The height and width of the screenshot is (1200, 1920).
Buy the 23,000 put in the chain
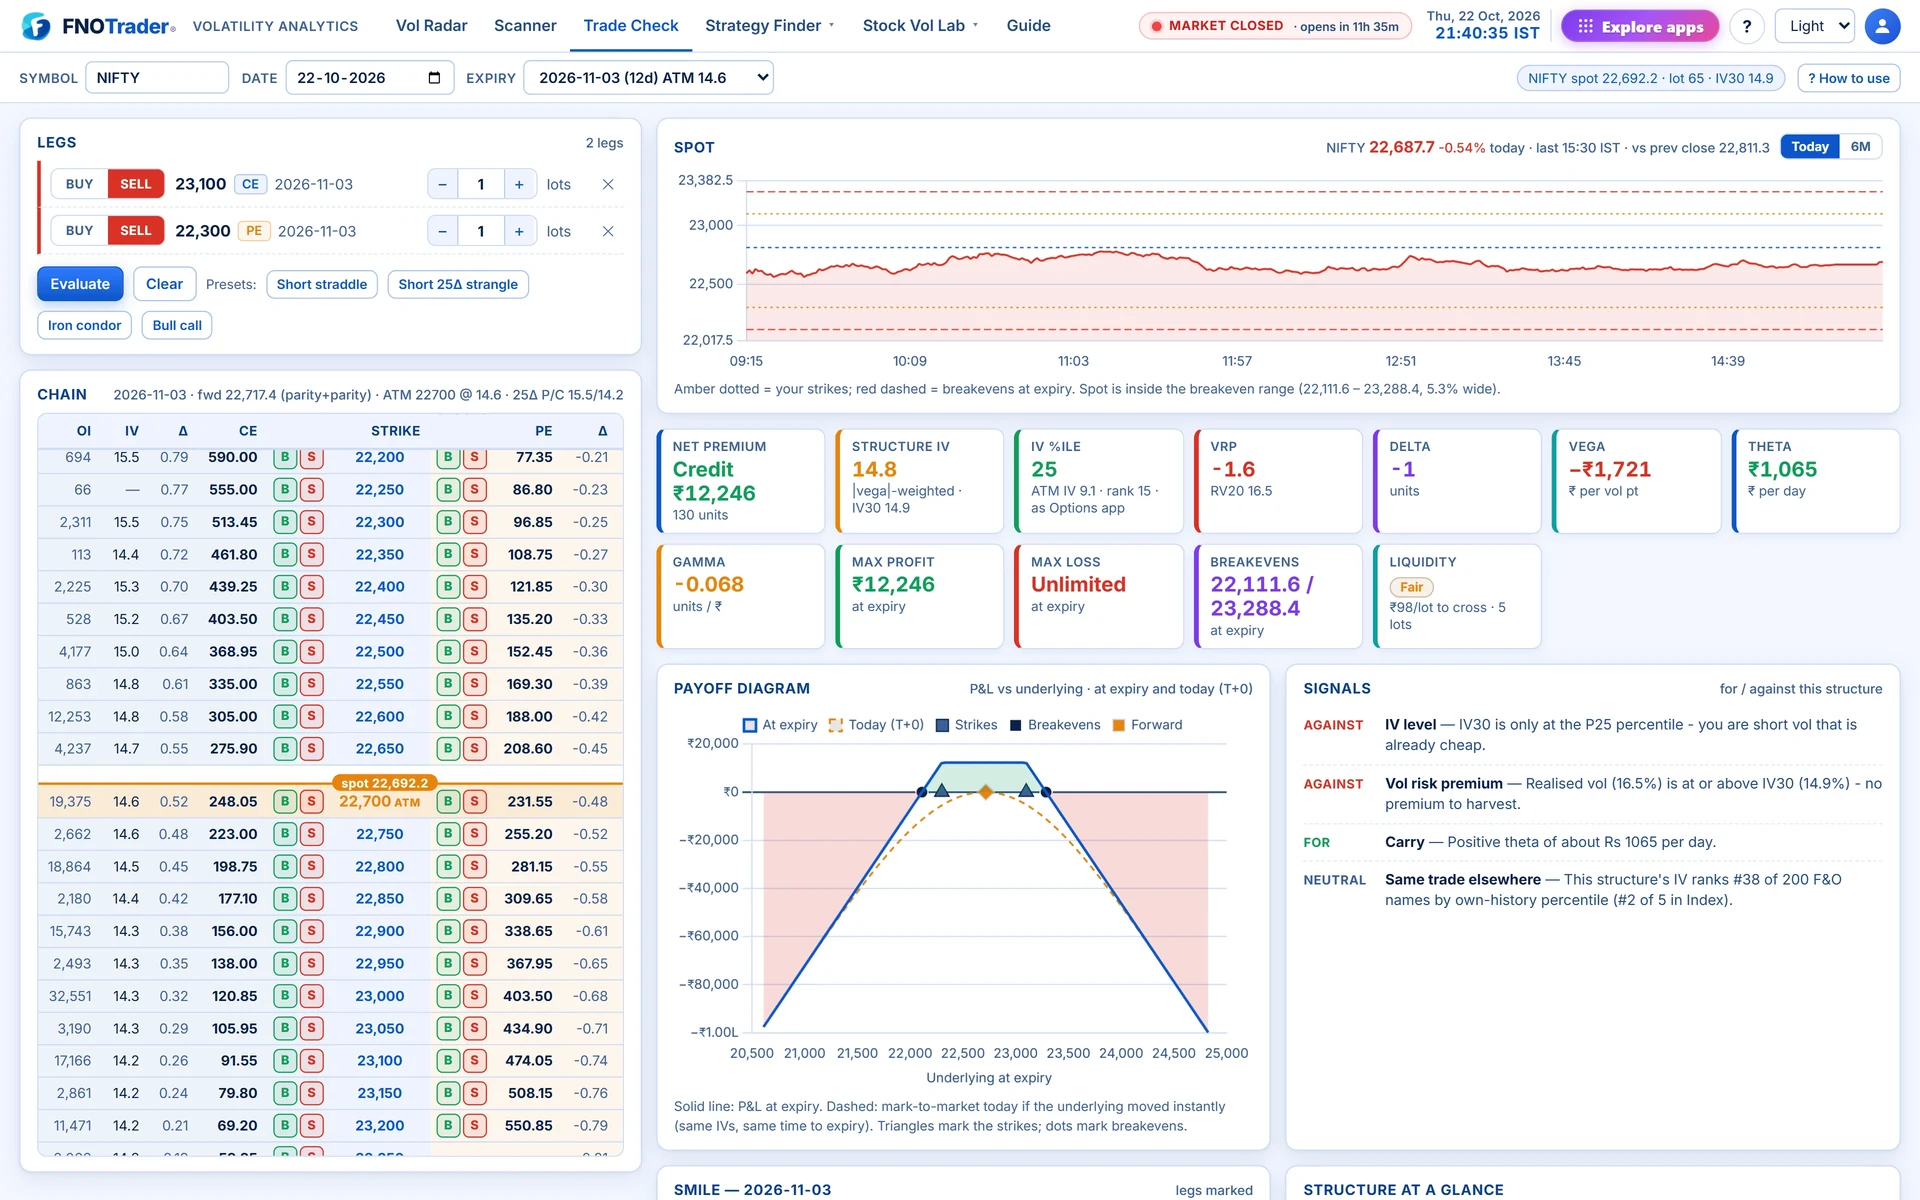448,996
